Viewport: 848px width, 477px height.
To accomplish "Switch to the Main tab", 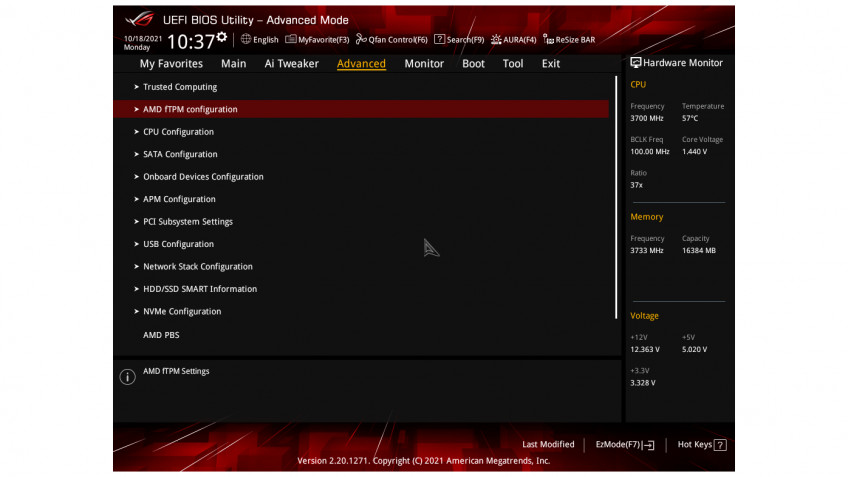I will coord(233,63).
